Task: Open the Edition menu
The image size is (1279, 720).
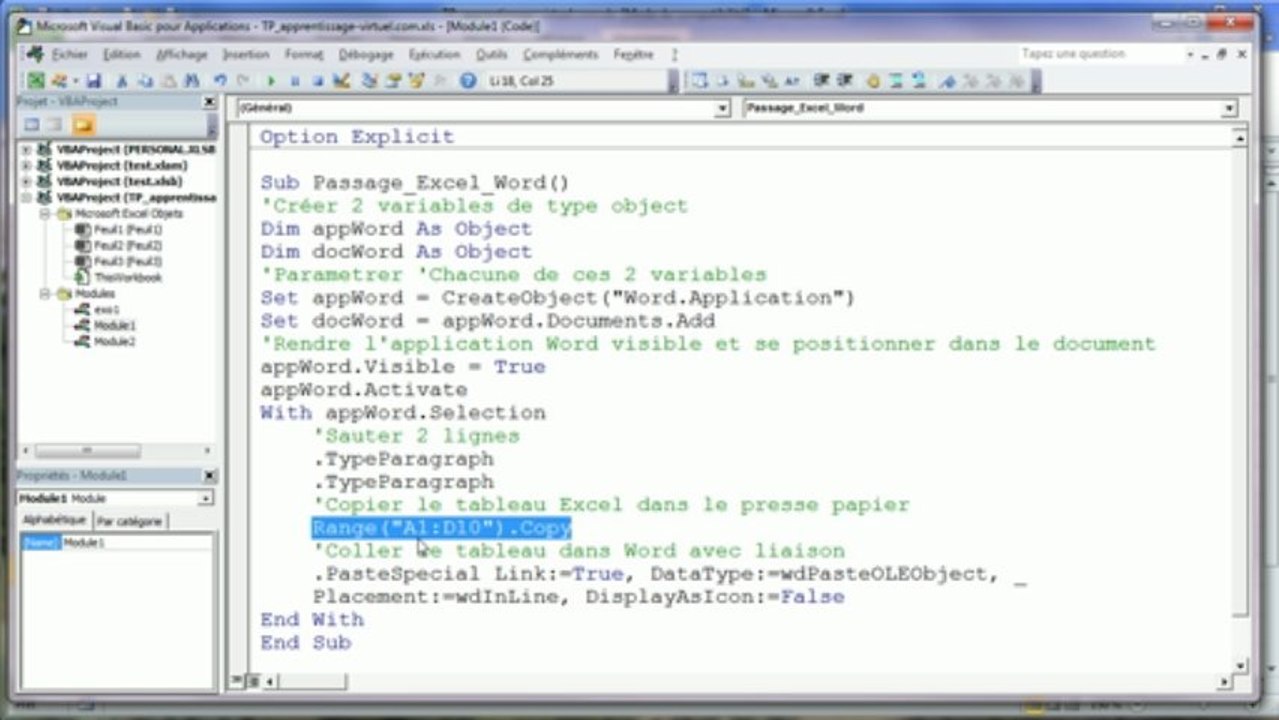Action: pyautogui.click(x=122, y=55)
